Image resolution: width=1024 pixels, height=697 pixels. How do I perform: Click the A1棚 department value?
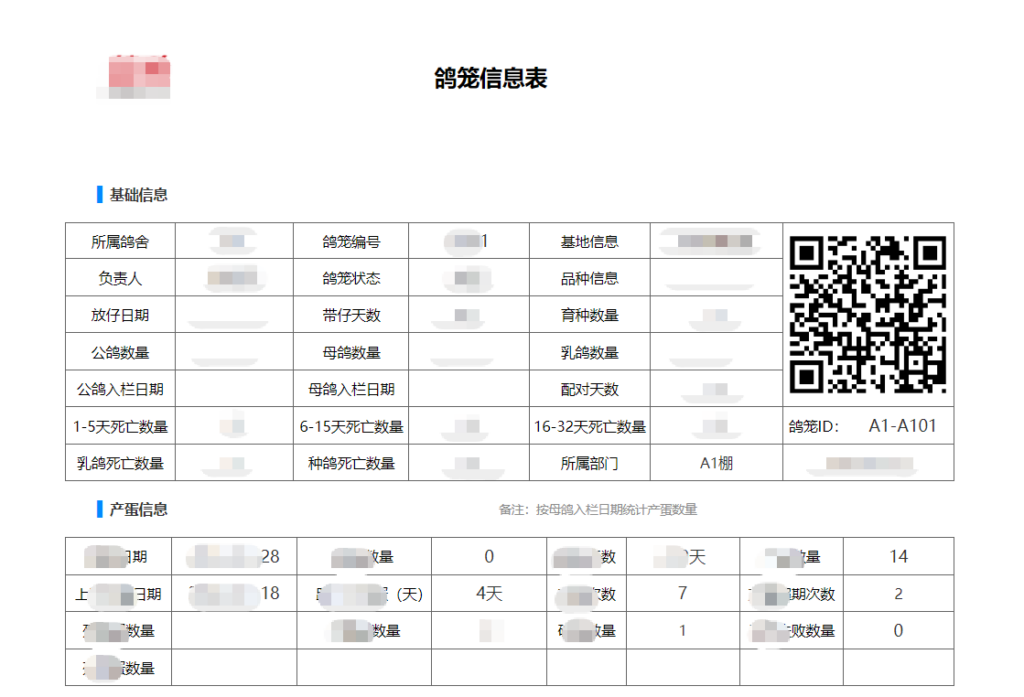point(716,463)
